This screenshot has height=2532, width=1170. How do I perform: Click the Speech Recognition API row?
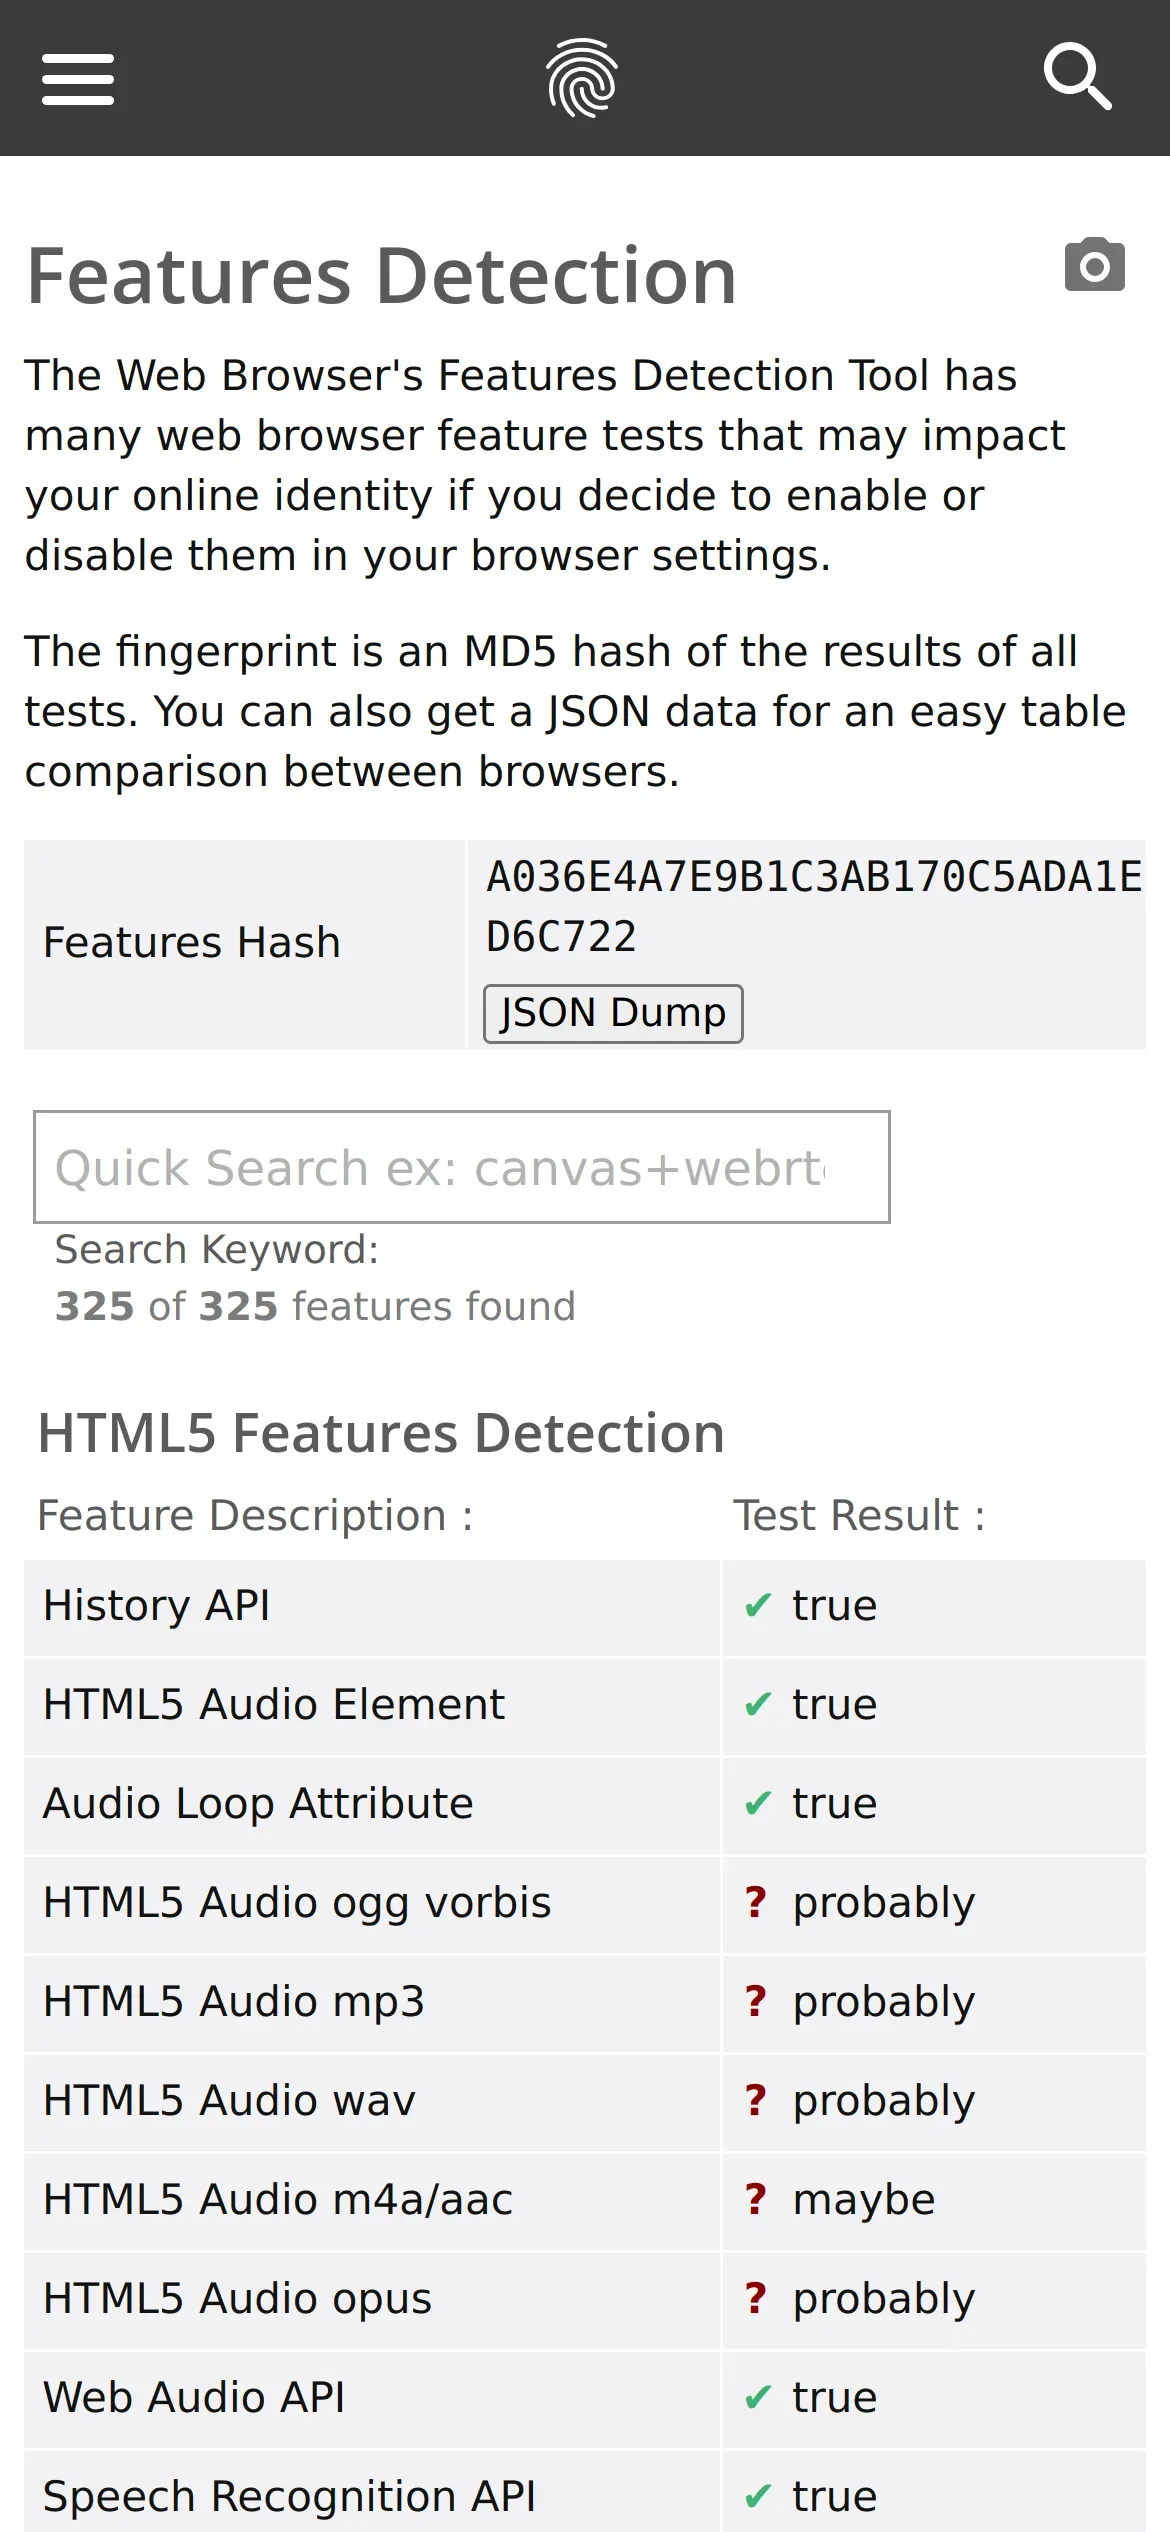289,2497
